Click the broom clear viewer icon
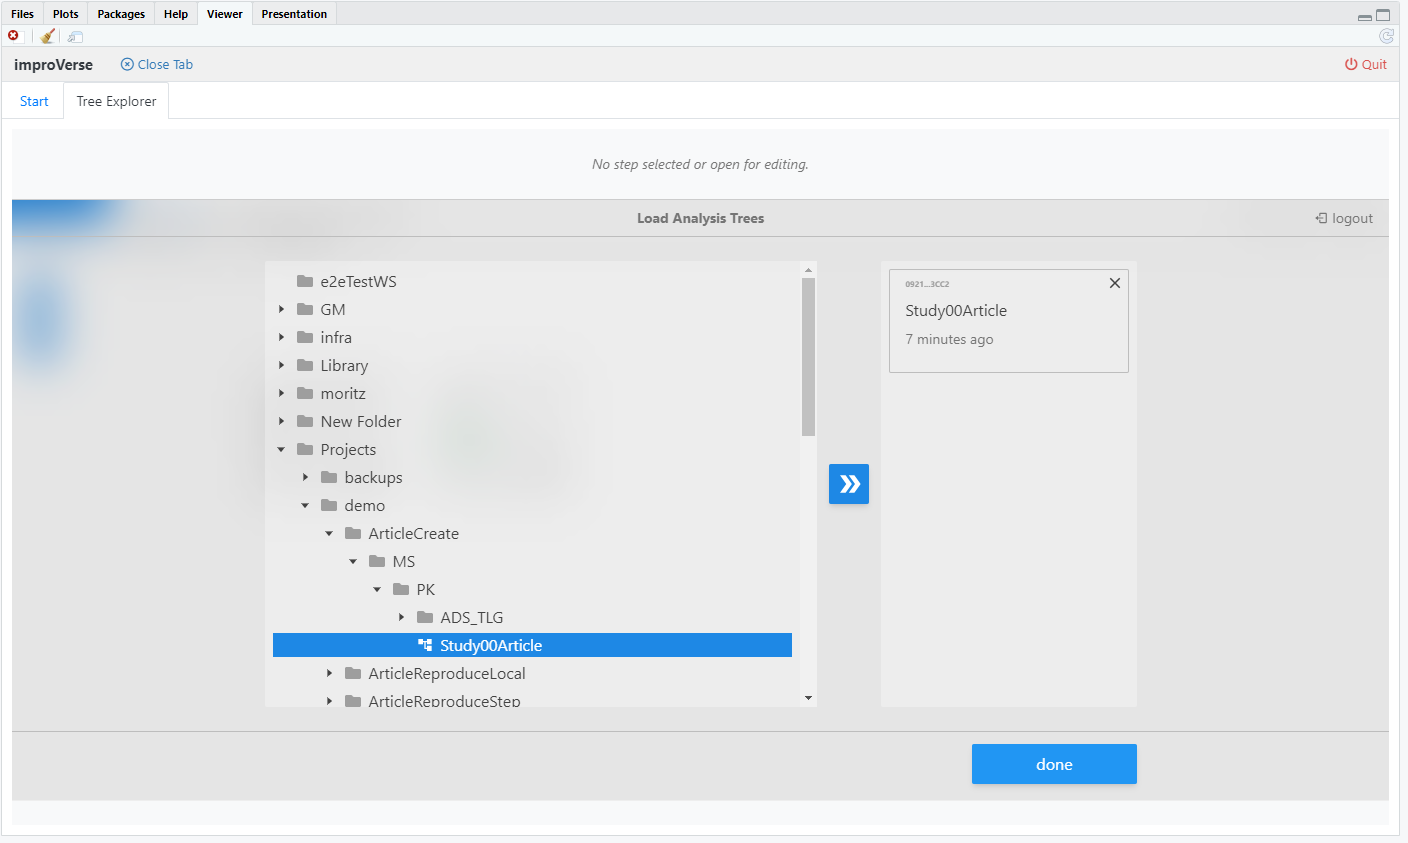This screenshot has height=843, width=1408. tap(47, 36)
